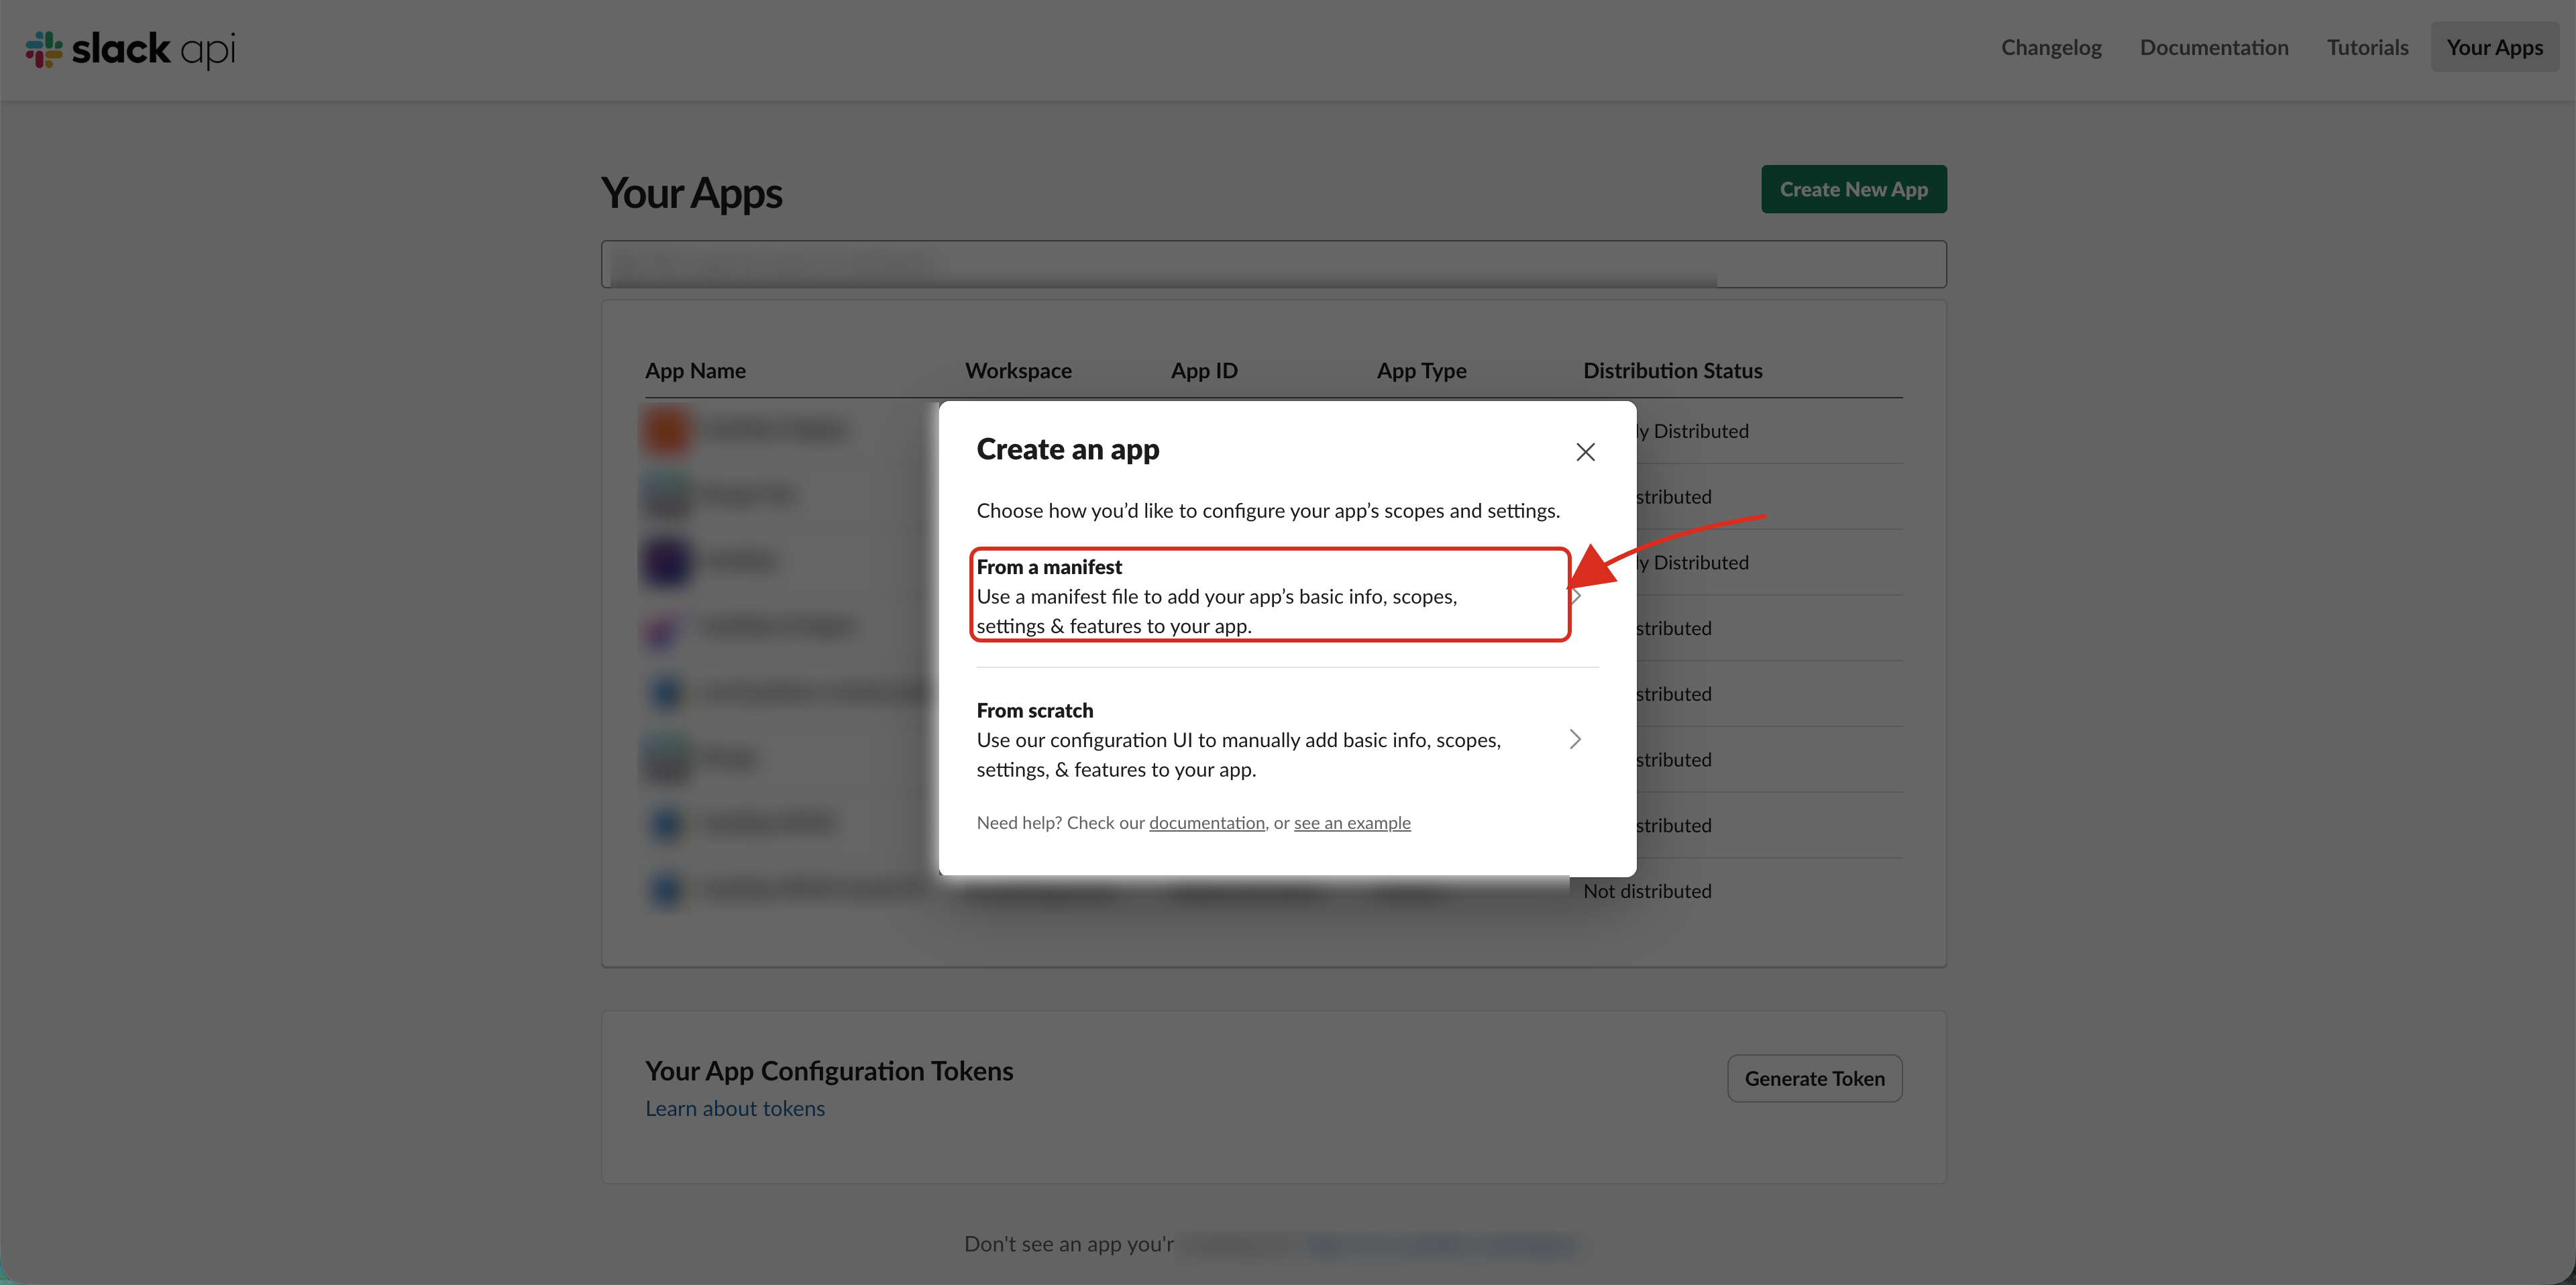Open the Learn about tokens link

(735, 1108)
